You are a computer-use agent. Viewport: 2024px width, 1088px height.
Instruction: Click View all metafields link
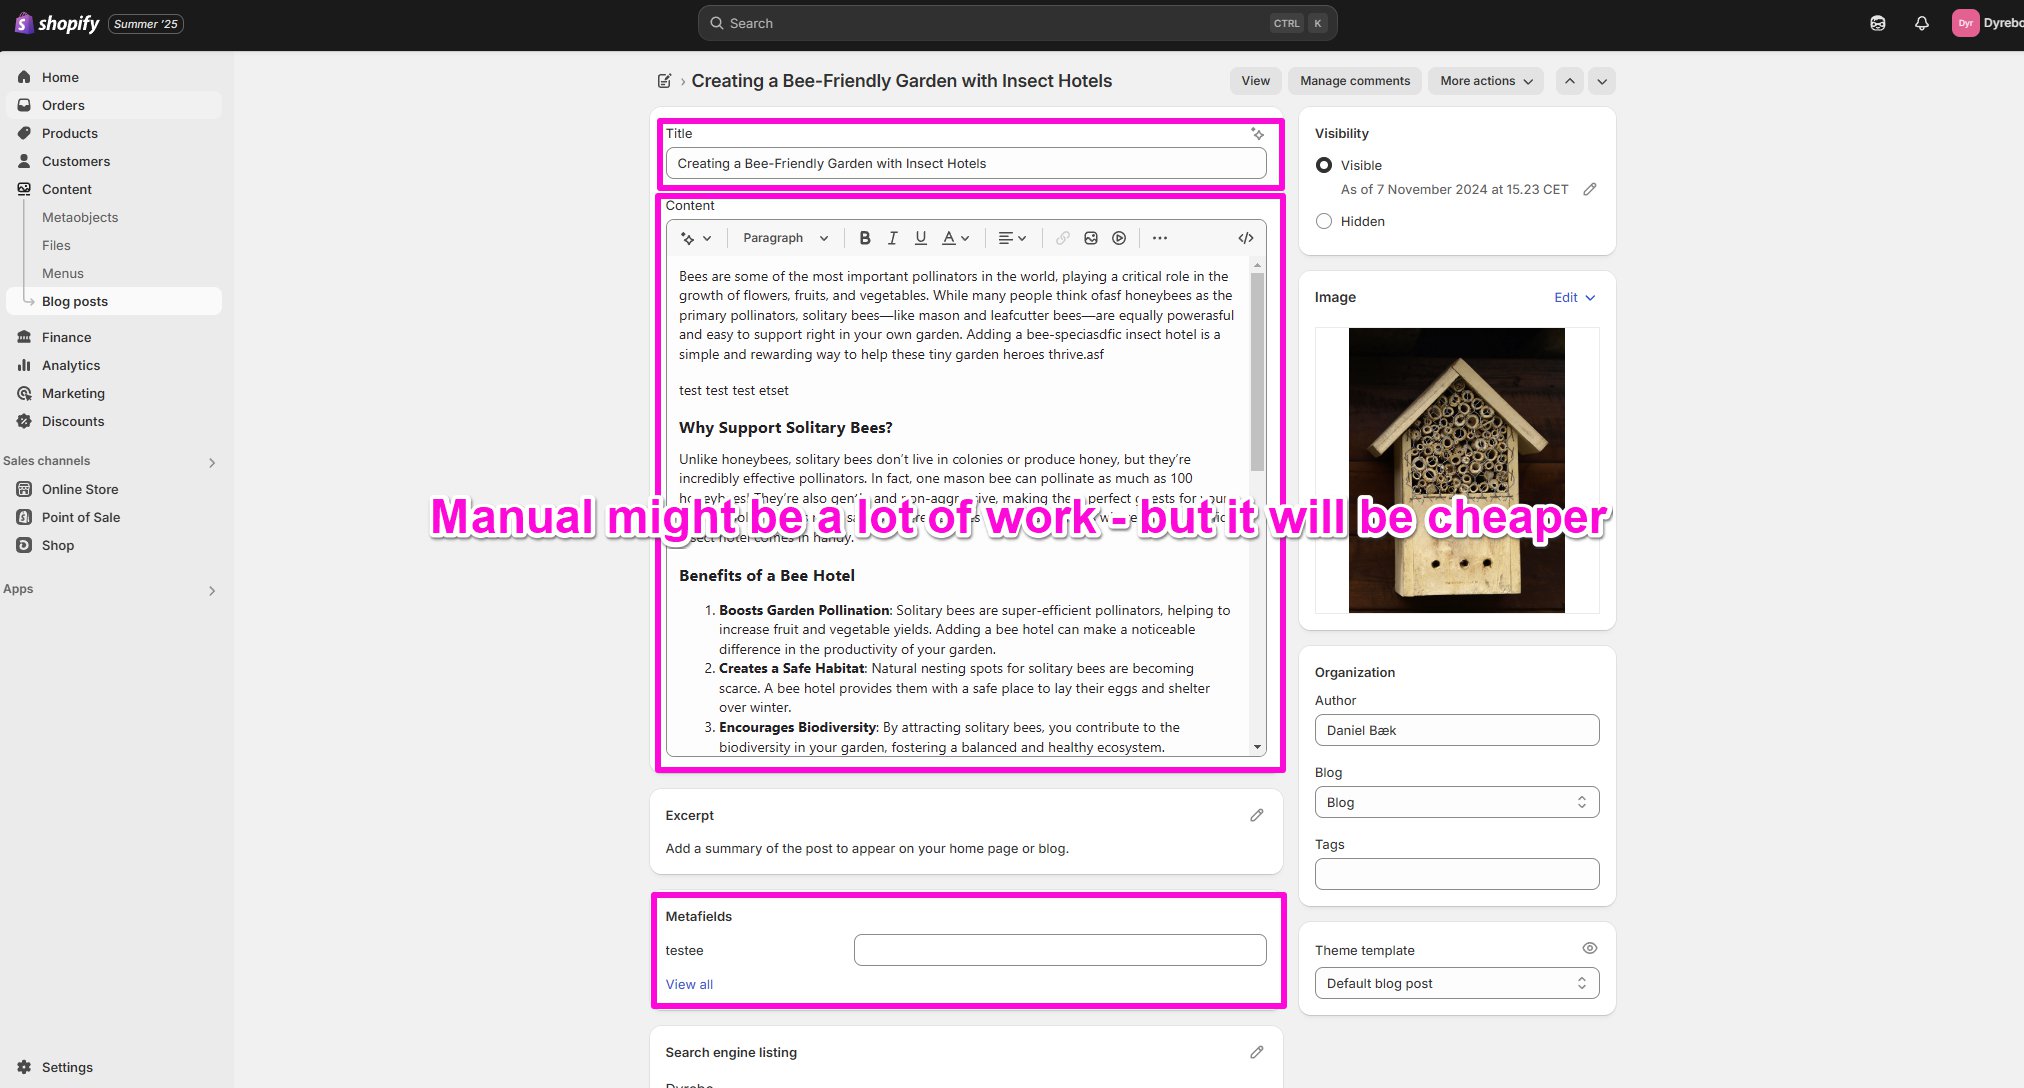(689, 984)
